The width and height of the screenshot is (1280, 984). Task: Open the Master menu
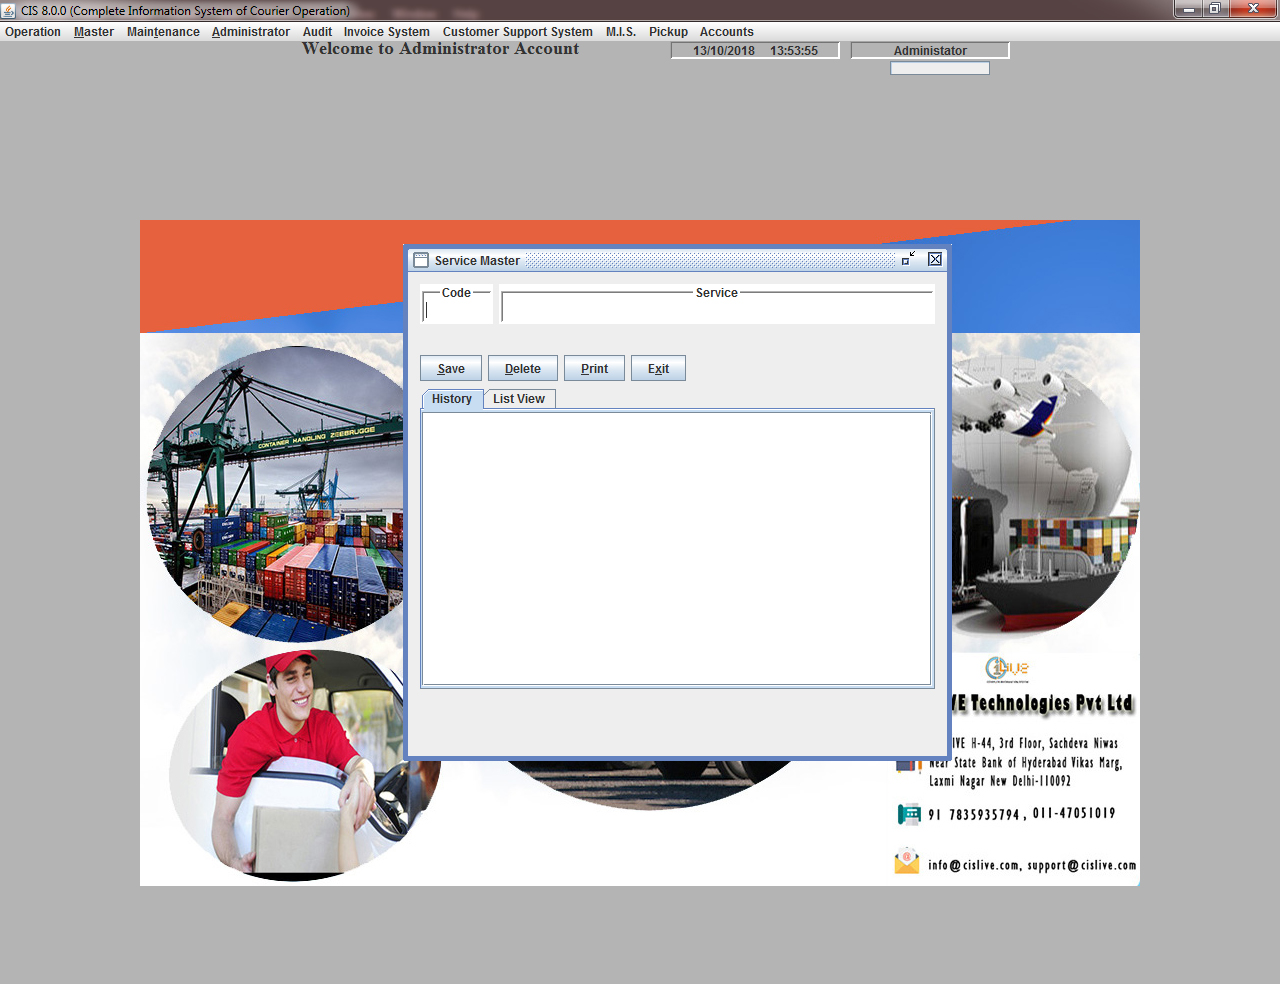[94, 32]
